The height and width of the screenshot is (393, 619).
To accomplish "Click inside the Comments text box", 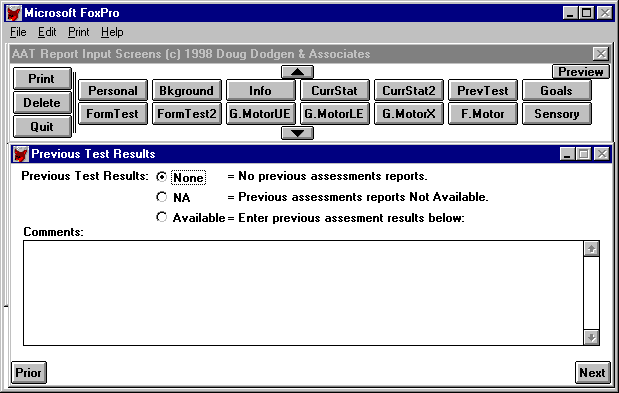I will click(303, 293).
